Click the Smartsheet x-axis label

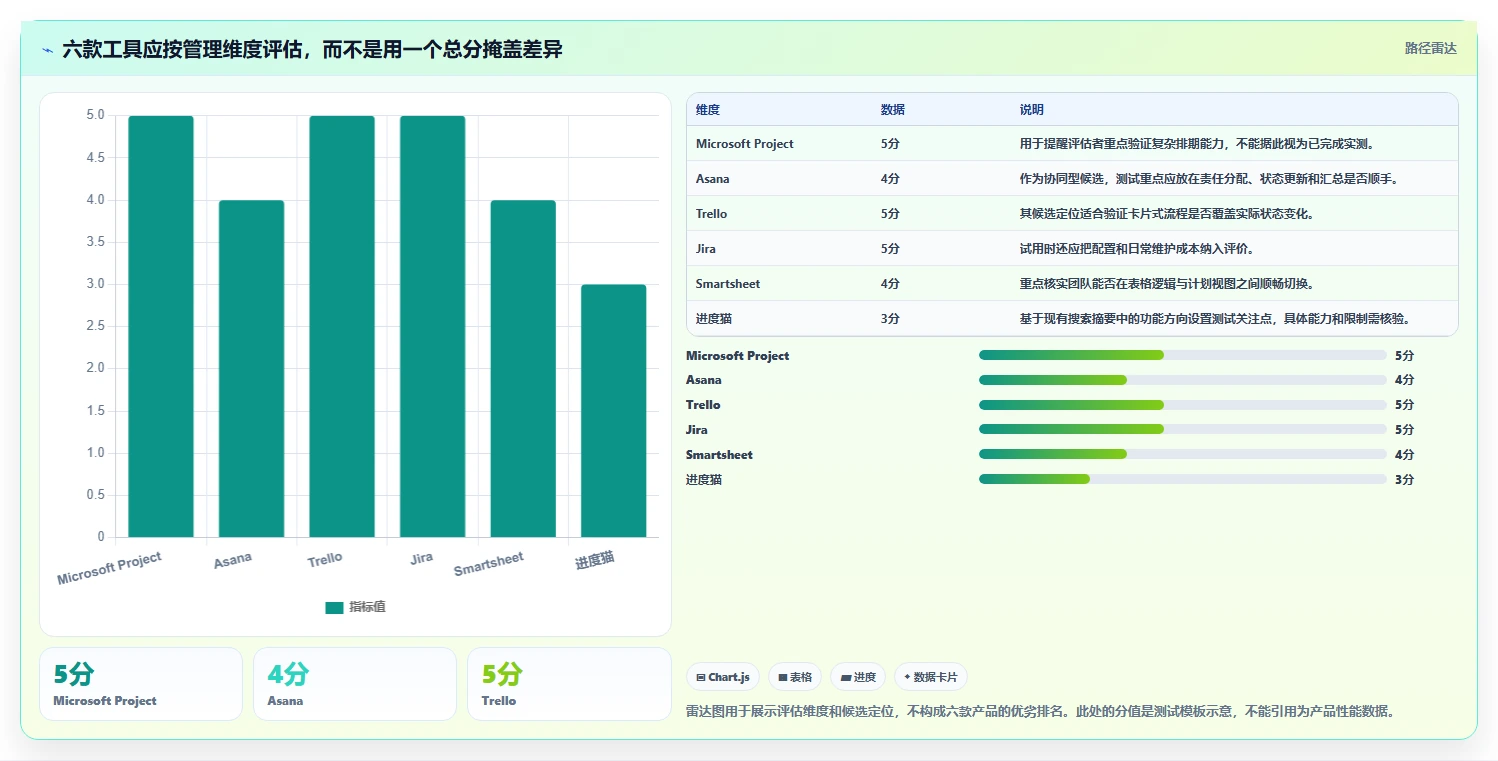tap(489, 564)
